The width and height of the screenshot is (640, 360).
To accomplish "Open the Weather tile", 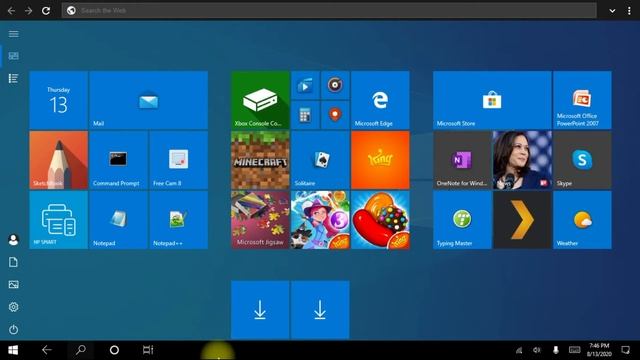I will (582, 220).
